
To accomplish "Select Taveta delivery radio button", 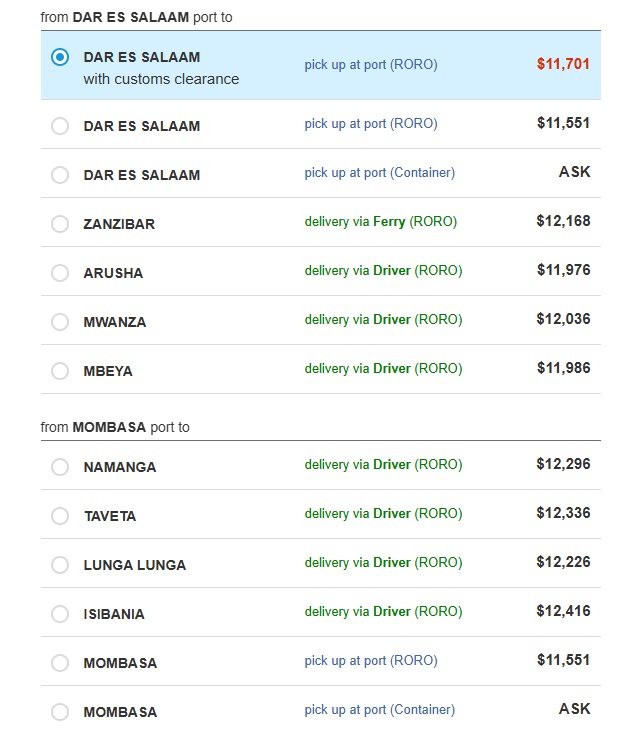I will (x=60, y=516).
